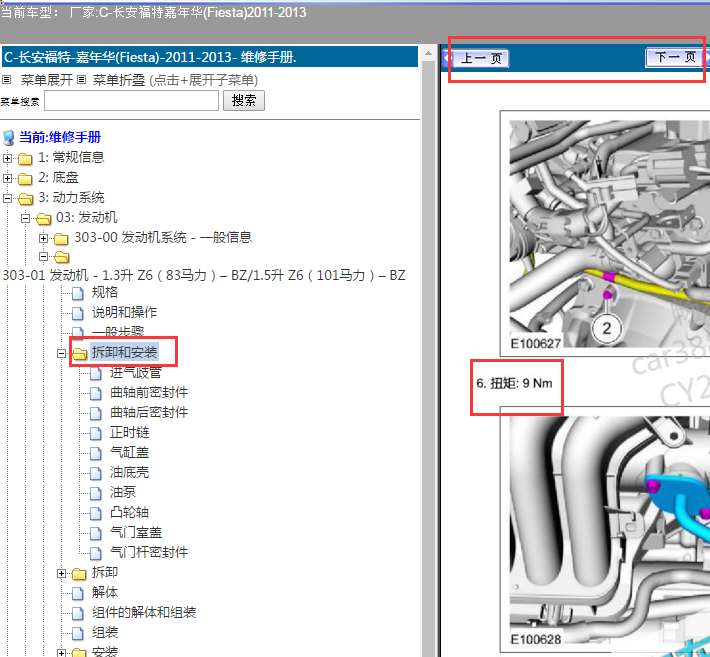Collapse the 拆卸和安装 folder toggle
This screenshot has height=657, width=710.
(62, 353)
